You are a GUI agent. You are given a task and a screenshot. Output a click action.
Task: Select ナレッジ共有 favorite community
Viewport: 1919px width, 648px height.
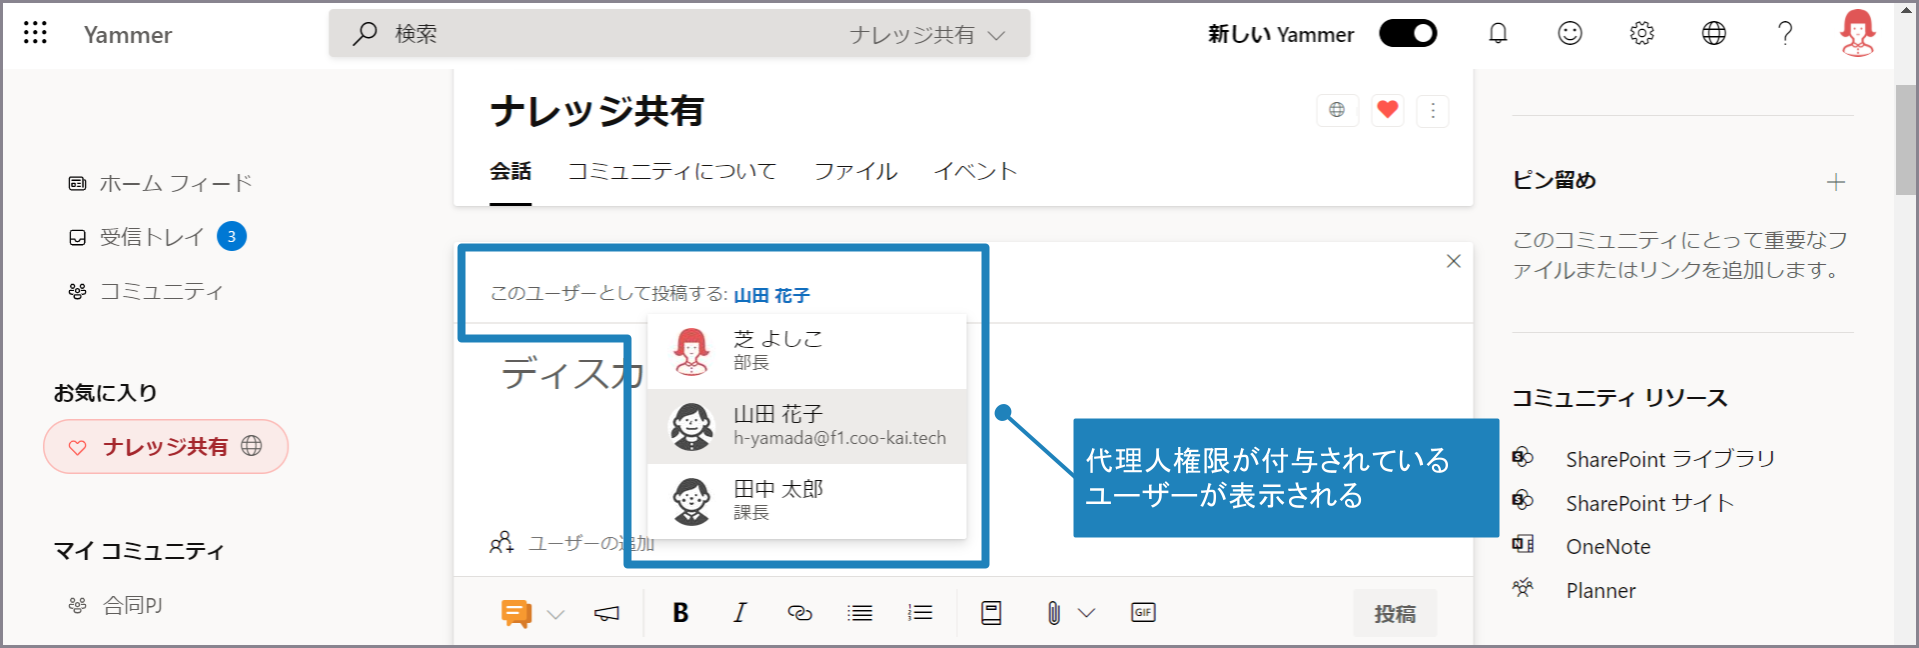[x=166, y=446]
